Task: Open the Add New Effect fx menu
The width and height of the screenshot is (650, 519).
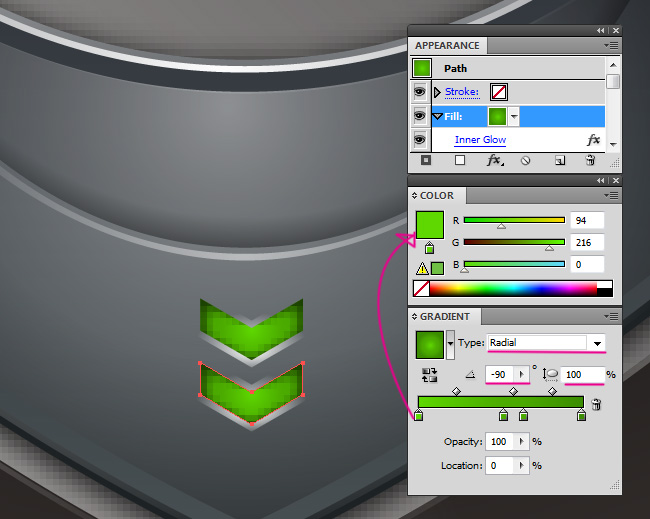Action: (494, 160)
